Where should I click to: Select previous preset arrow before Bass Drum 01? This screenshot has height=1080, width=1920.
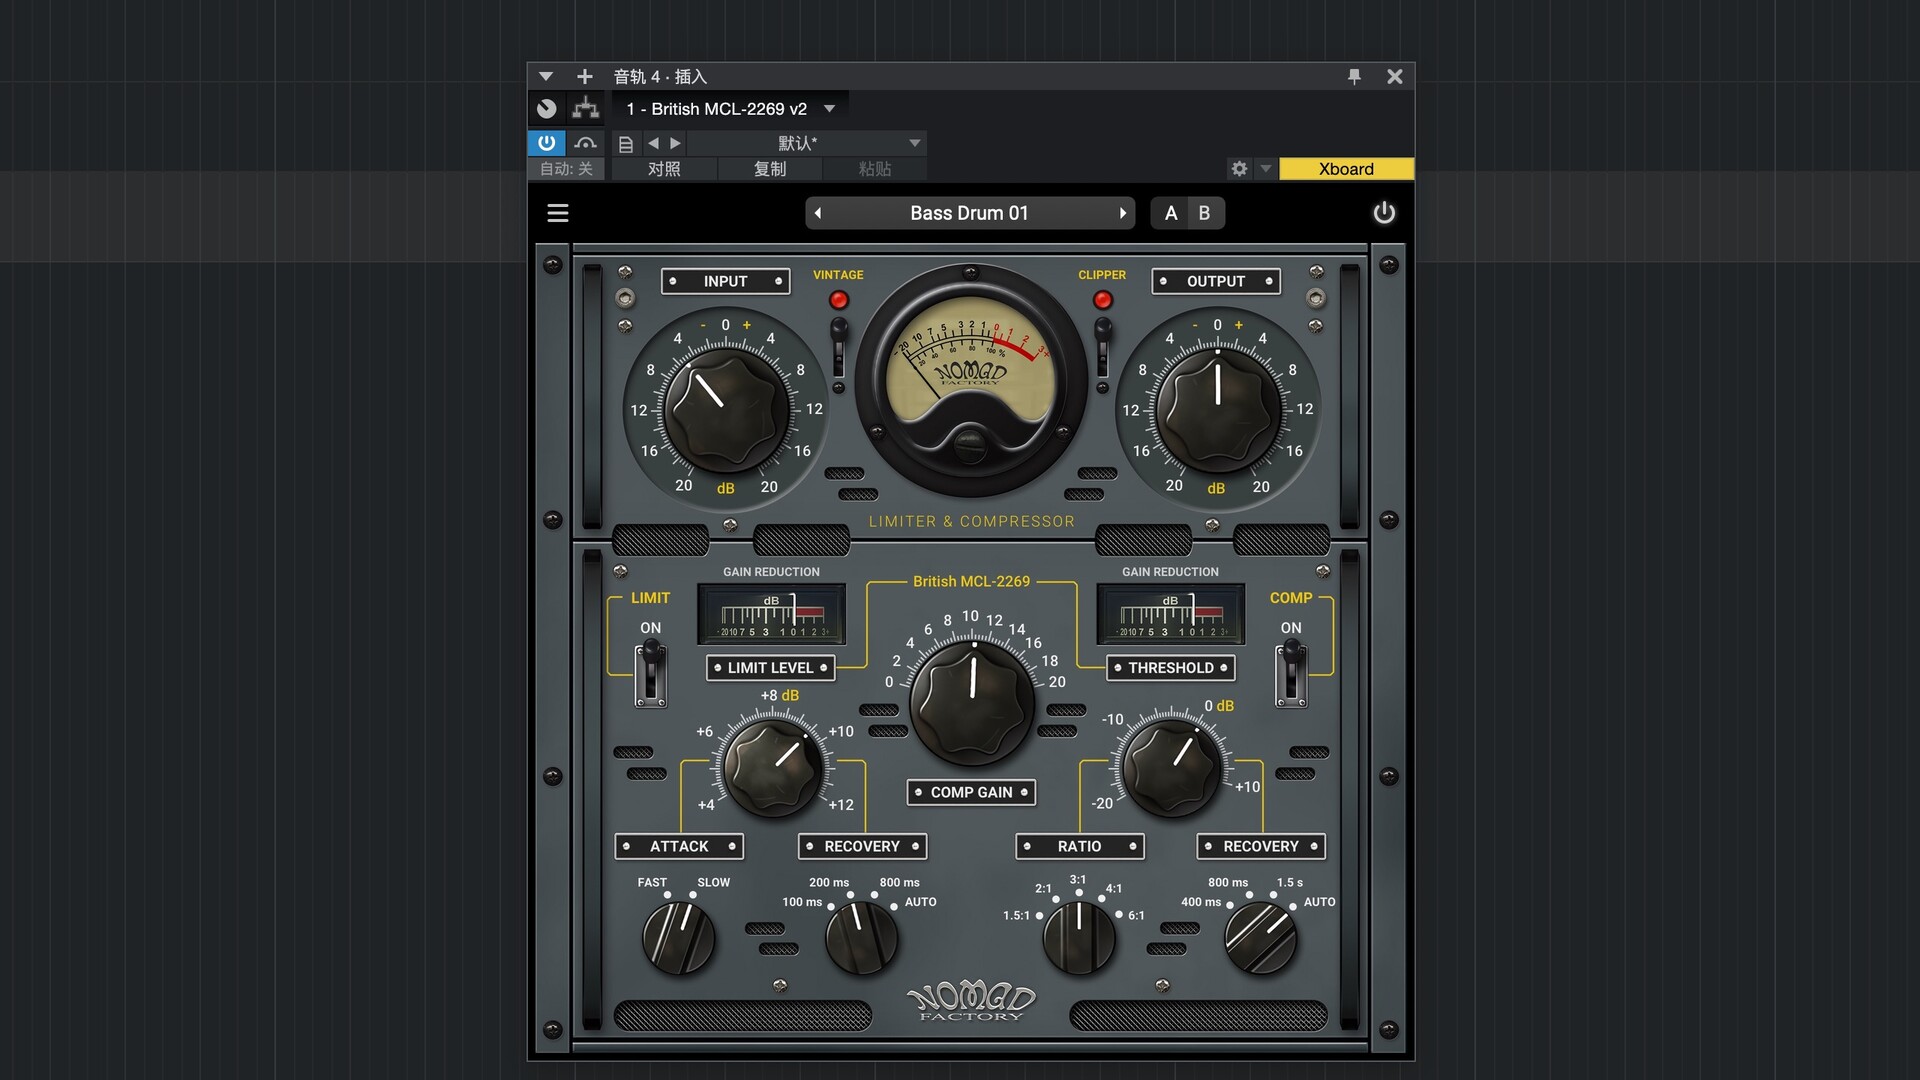(818, 213)
